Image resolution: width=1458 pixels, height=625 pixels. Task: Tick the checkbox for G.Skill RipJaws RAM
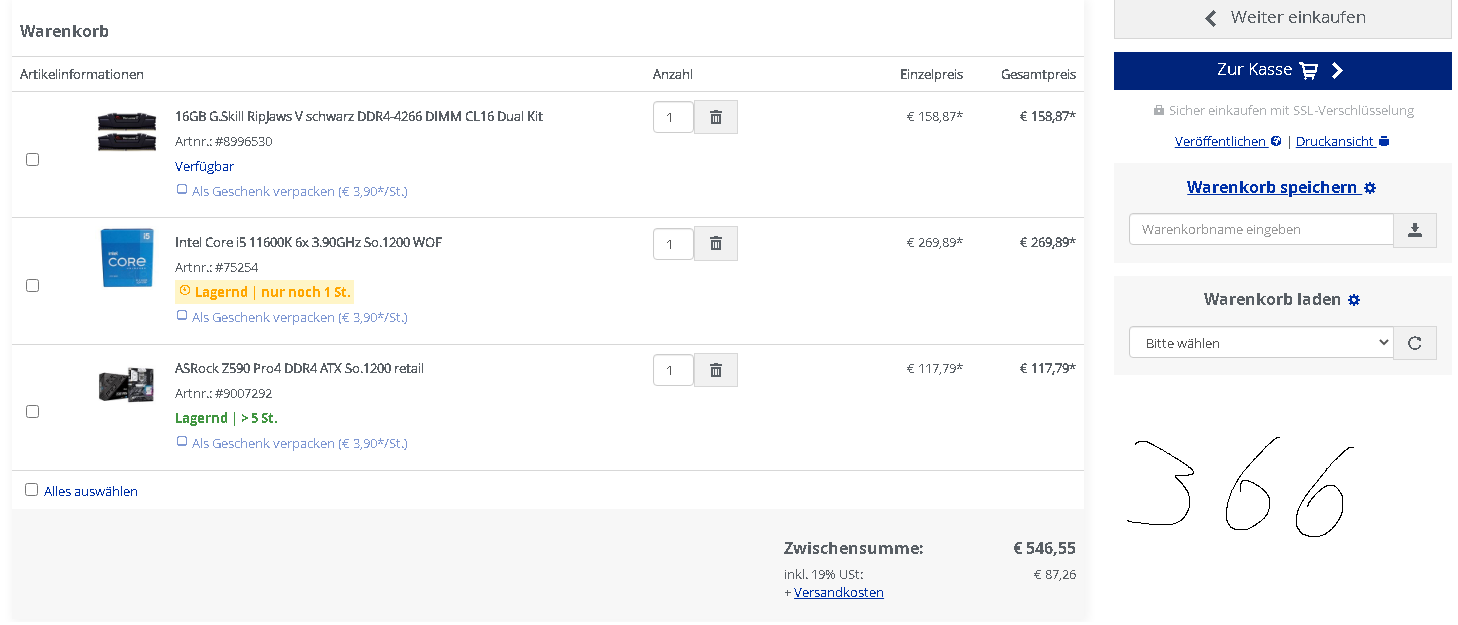tap(32, 159)
